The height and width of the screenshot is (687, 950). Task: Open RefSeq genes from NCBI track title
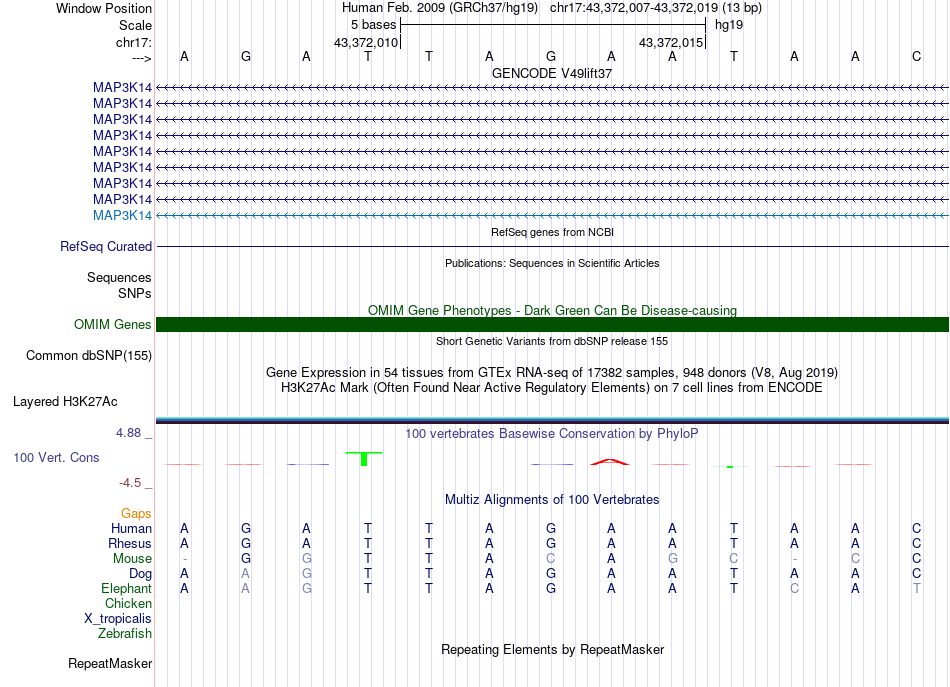click(552, 232)
